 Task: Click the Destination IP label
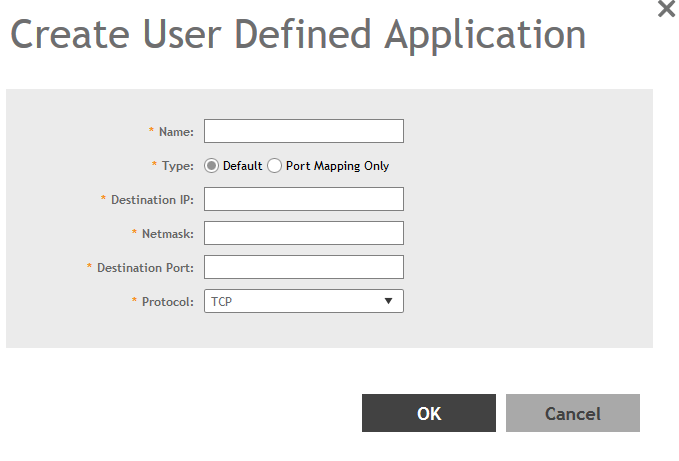pos(152,200)
